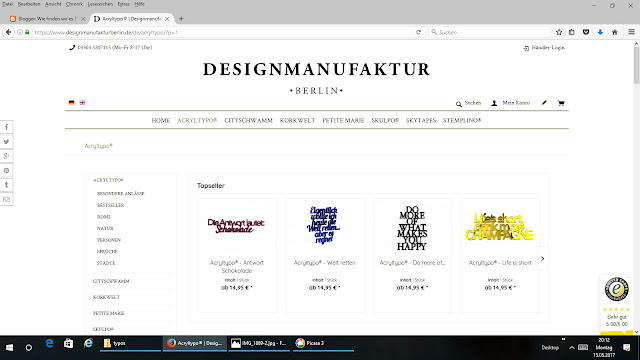
Task: Share page via email envelope icon
Action: (x=6, y=200)
